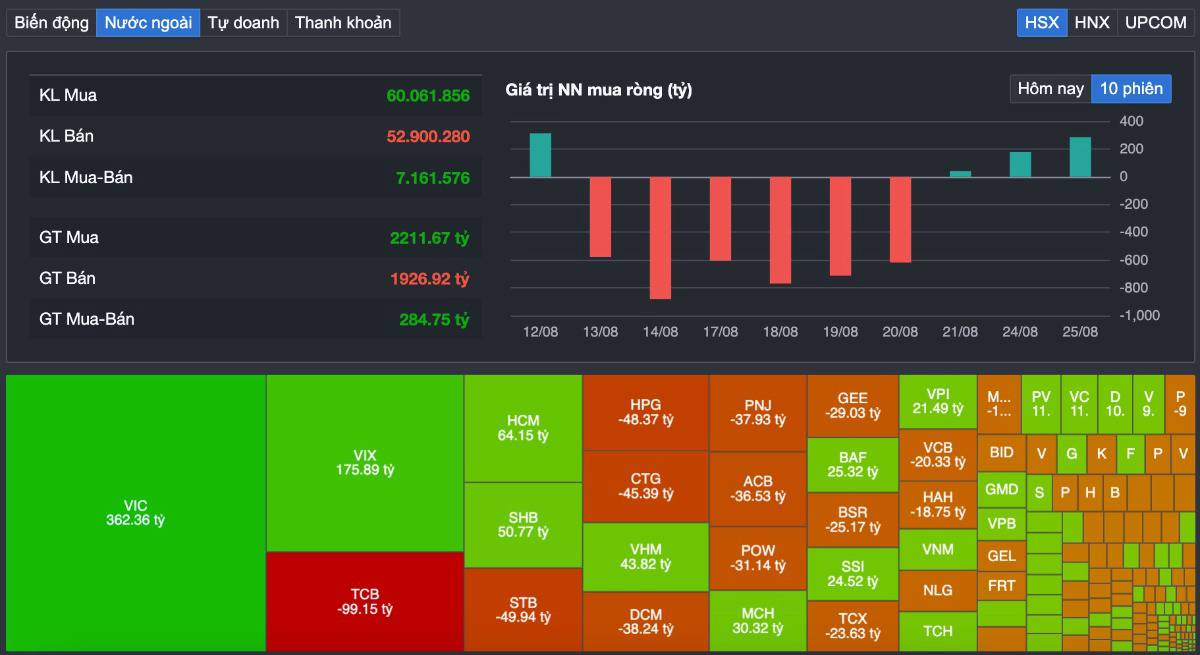Open the Tự doanh tab
1200x655 pixels.
pyautogui.click(x=243, y=22)
